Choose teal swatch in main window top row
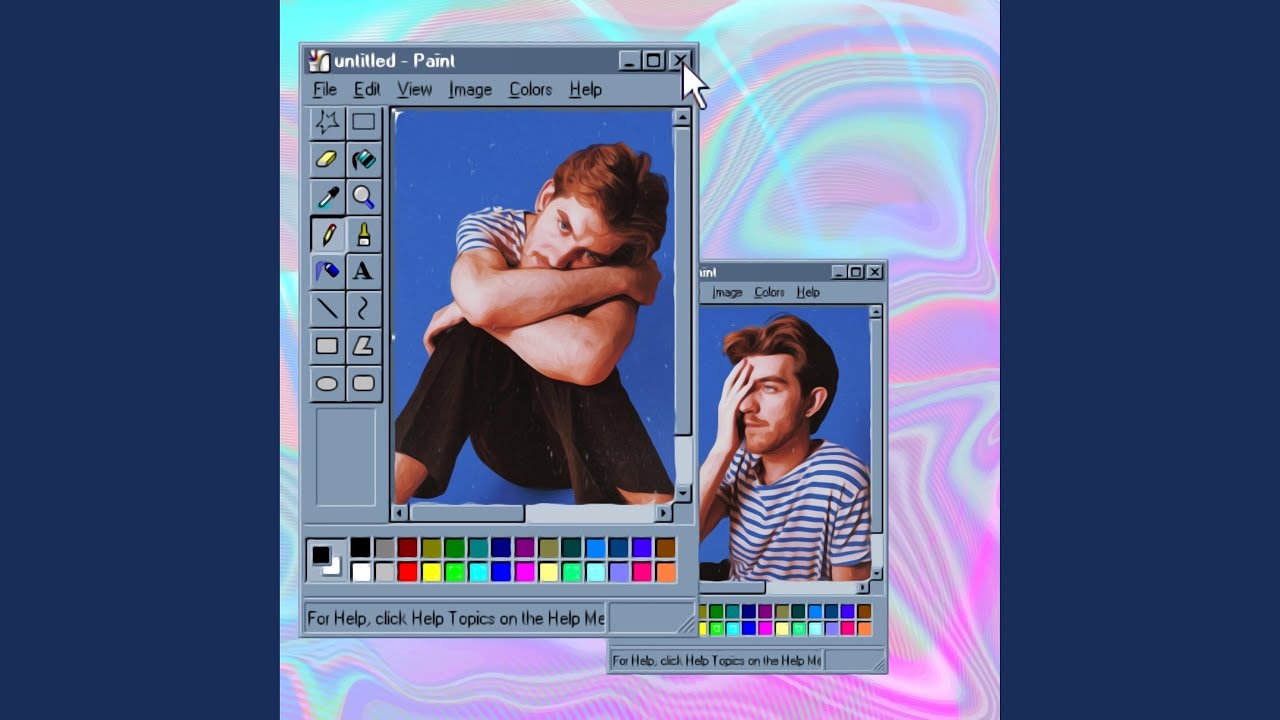This screenshot has height=720, width=1280. (478, 547)
